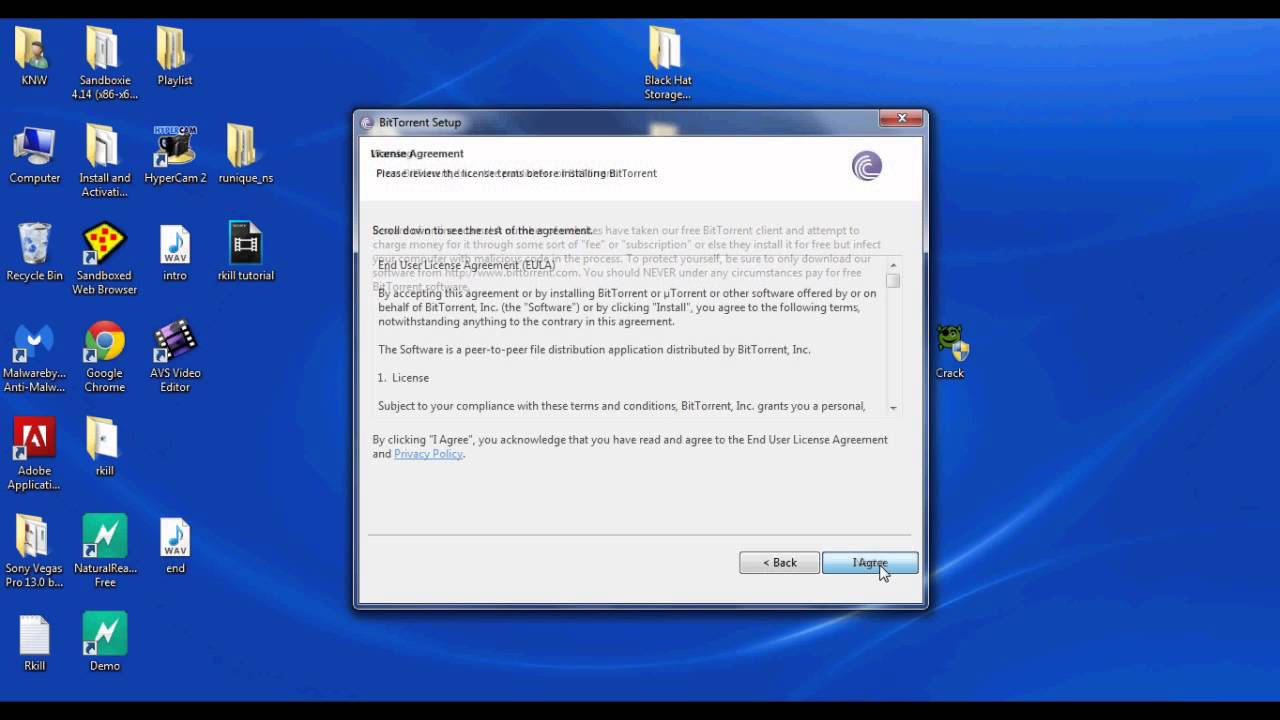This screenshot has height=720, width=1280.
Task: Select the Recycle Bin icon
Action: coord(34,251)
